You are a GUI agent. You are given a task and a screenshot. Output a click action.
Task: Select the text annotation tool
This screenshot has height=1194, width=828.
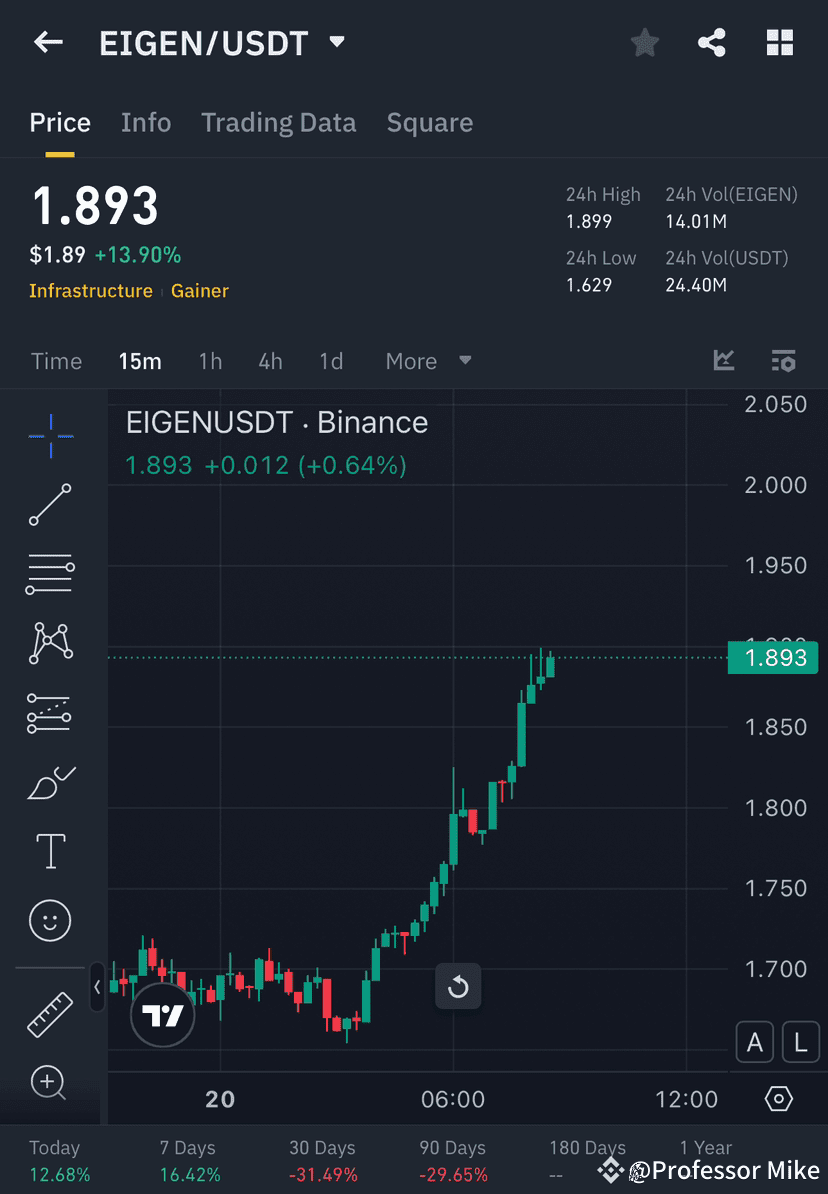point(50,850)
